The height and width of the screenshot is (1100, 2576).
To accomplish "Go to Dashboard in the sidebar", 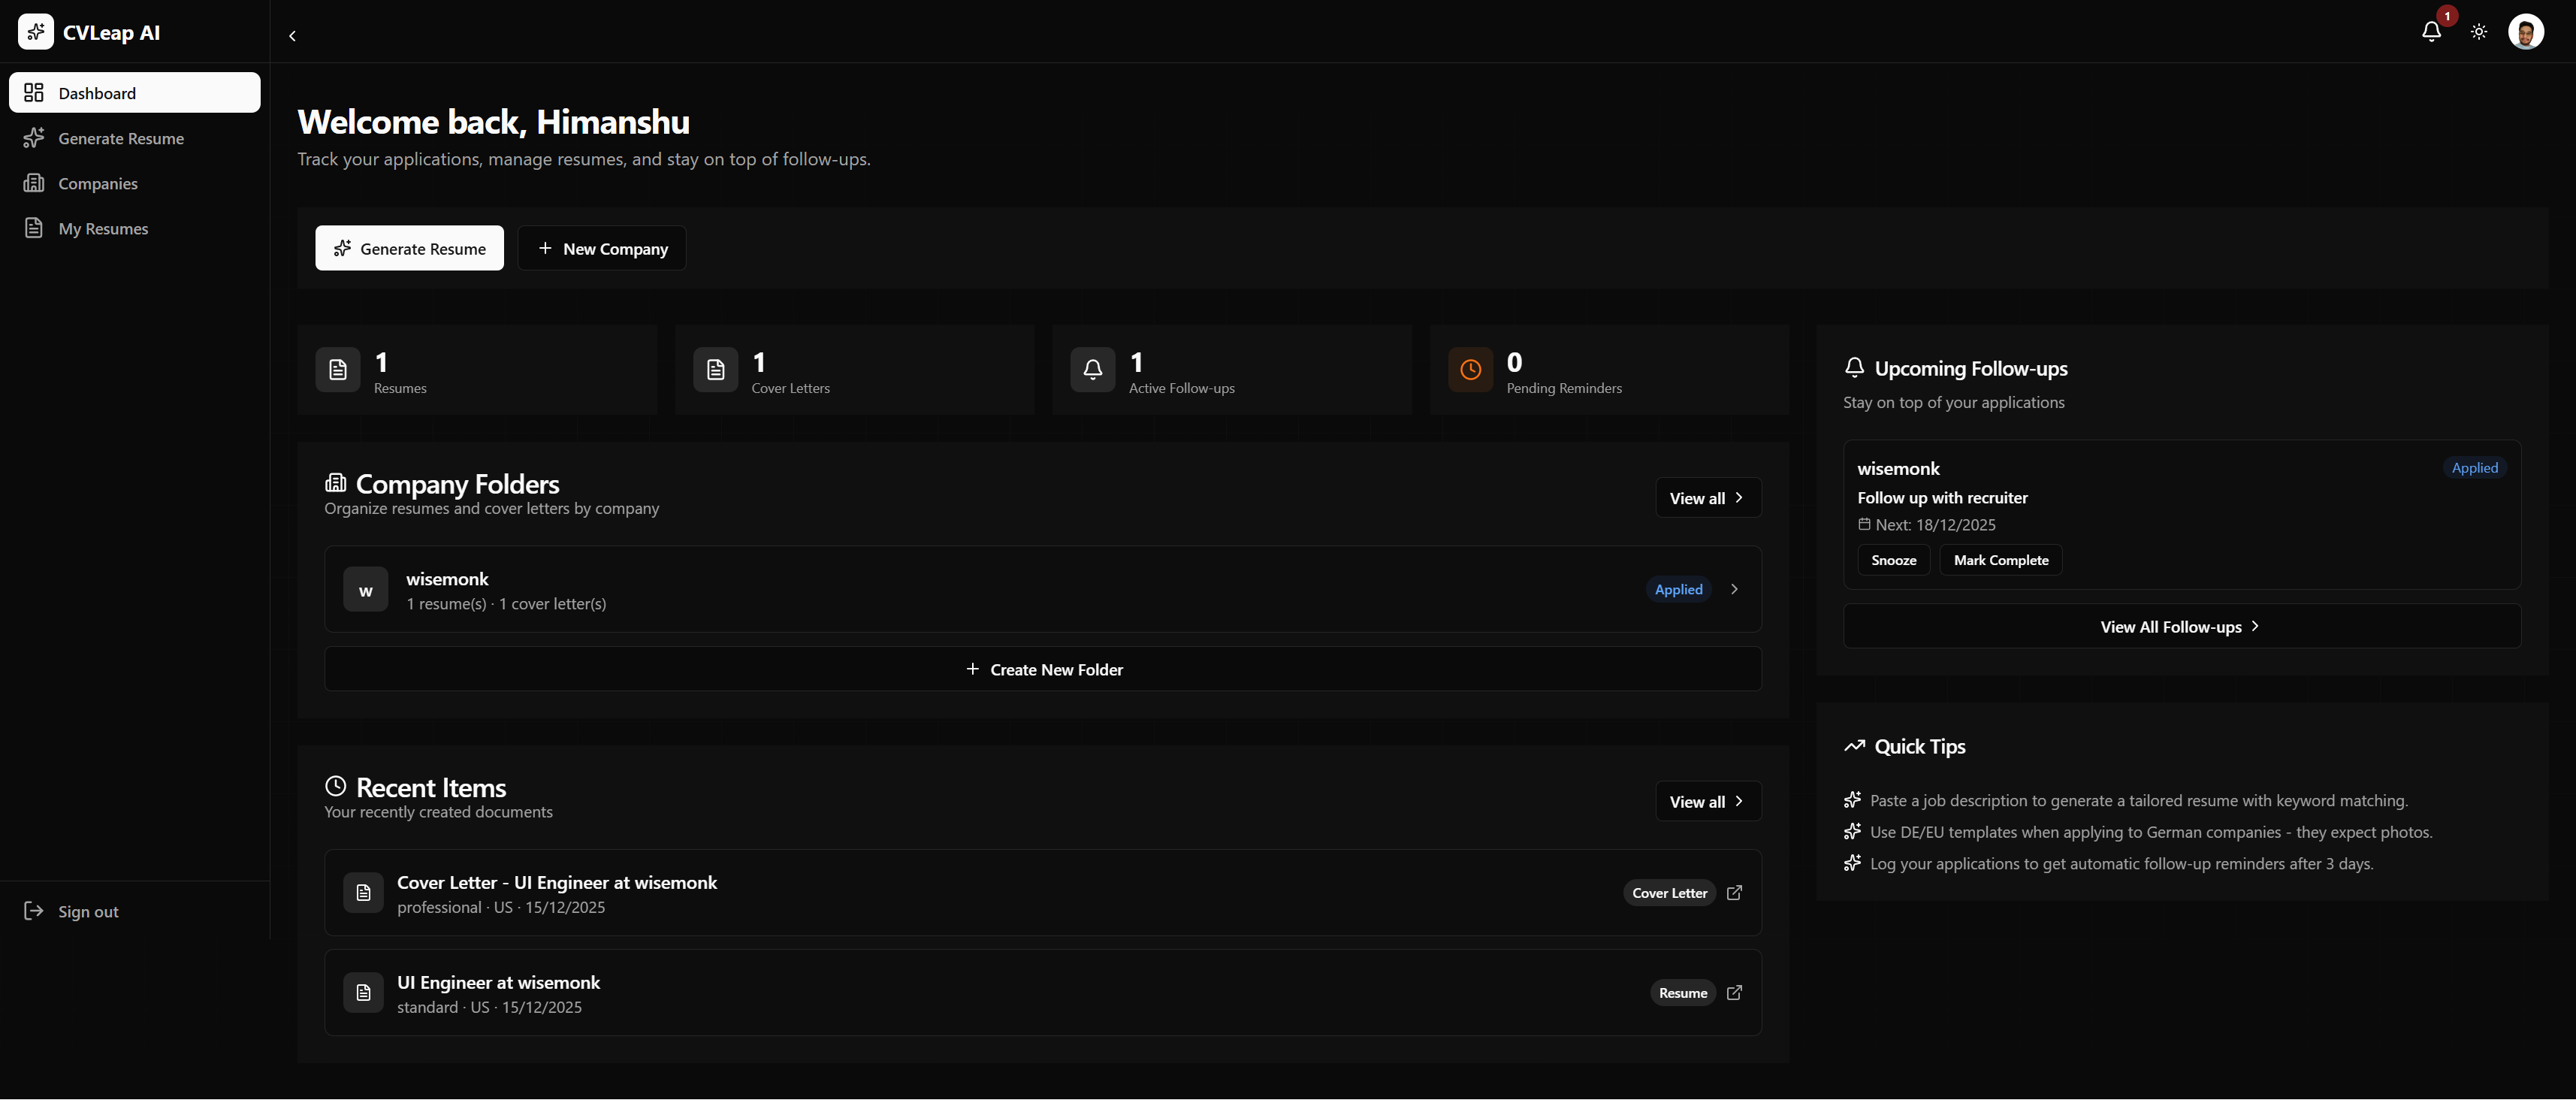I will pyautogui.click(x=135, y=93).
